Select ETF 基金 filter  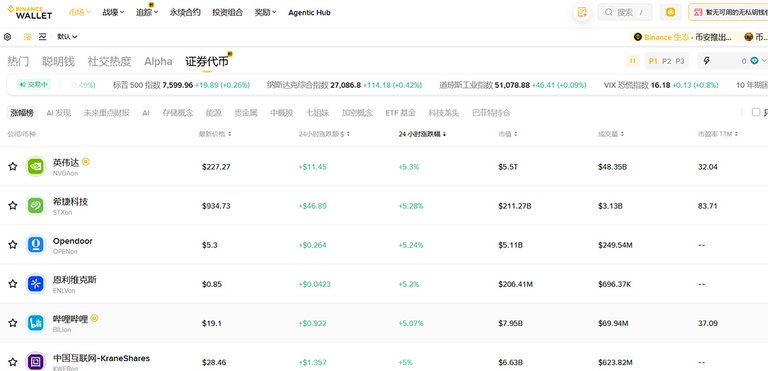pos(400,113)
